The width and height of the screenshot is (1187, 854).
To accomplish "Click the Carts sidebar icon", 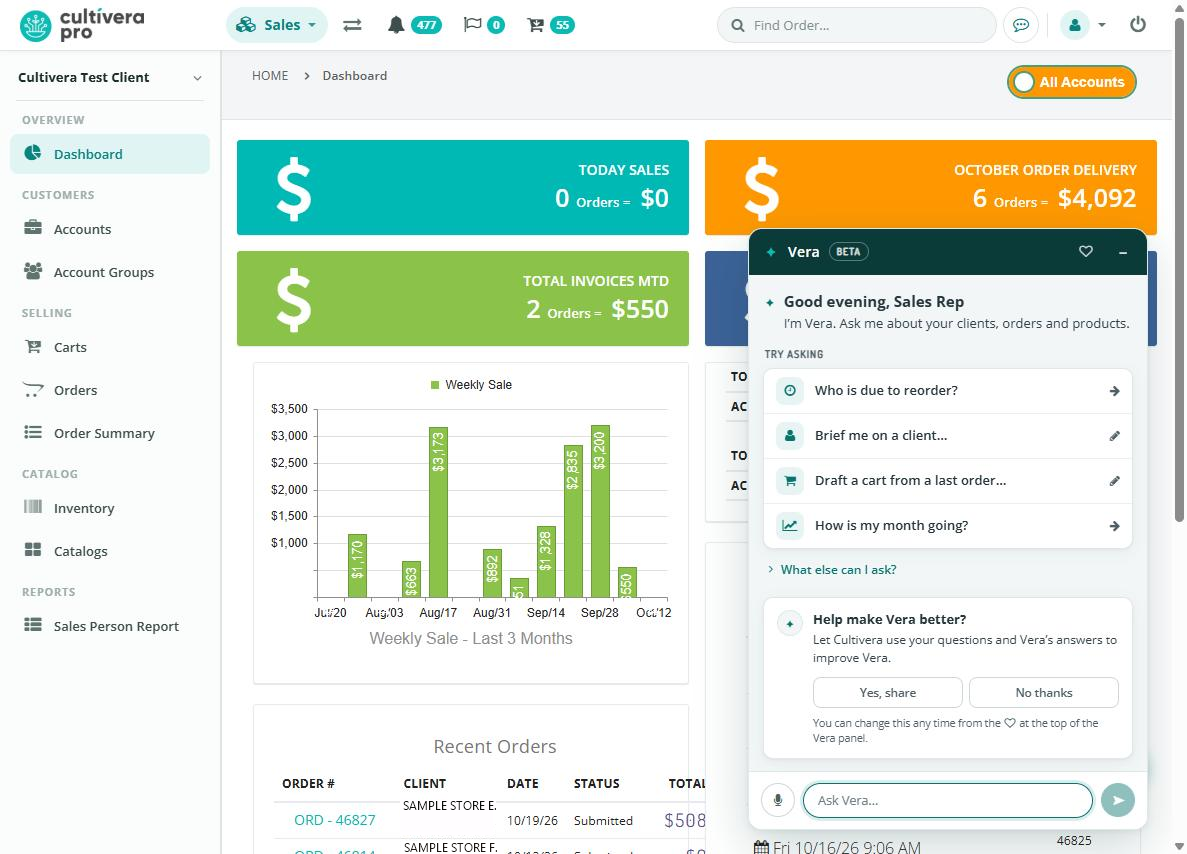I will click(x=33, y=347).
